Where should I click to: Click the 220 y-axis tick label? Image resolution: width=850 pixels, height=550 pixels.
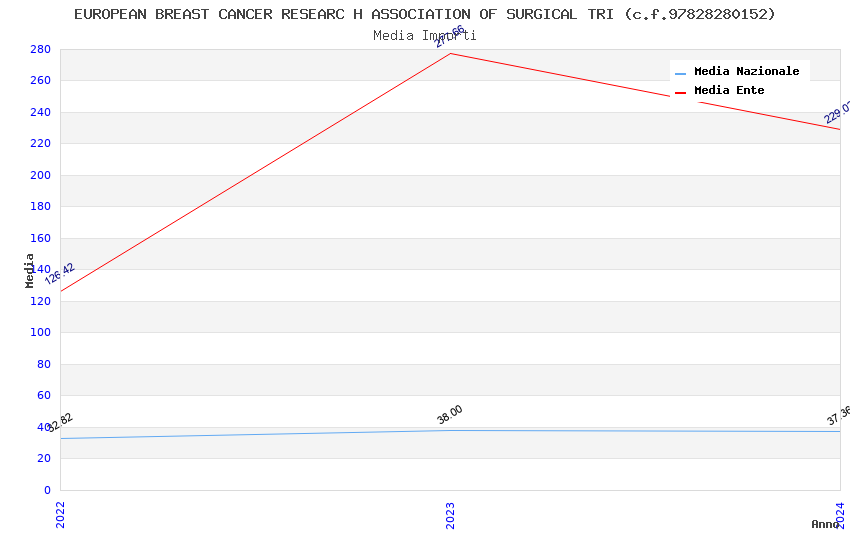click(x=41, y=144)
